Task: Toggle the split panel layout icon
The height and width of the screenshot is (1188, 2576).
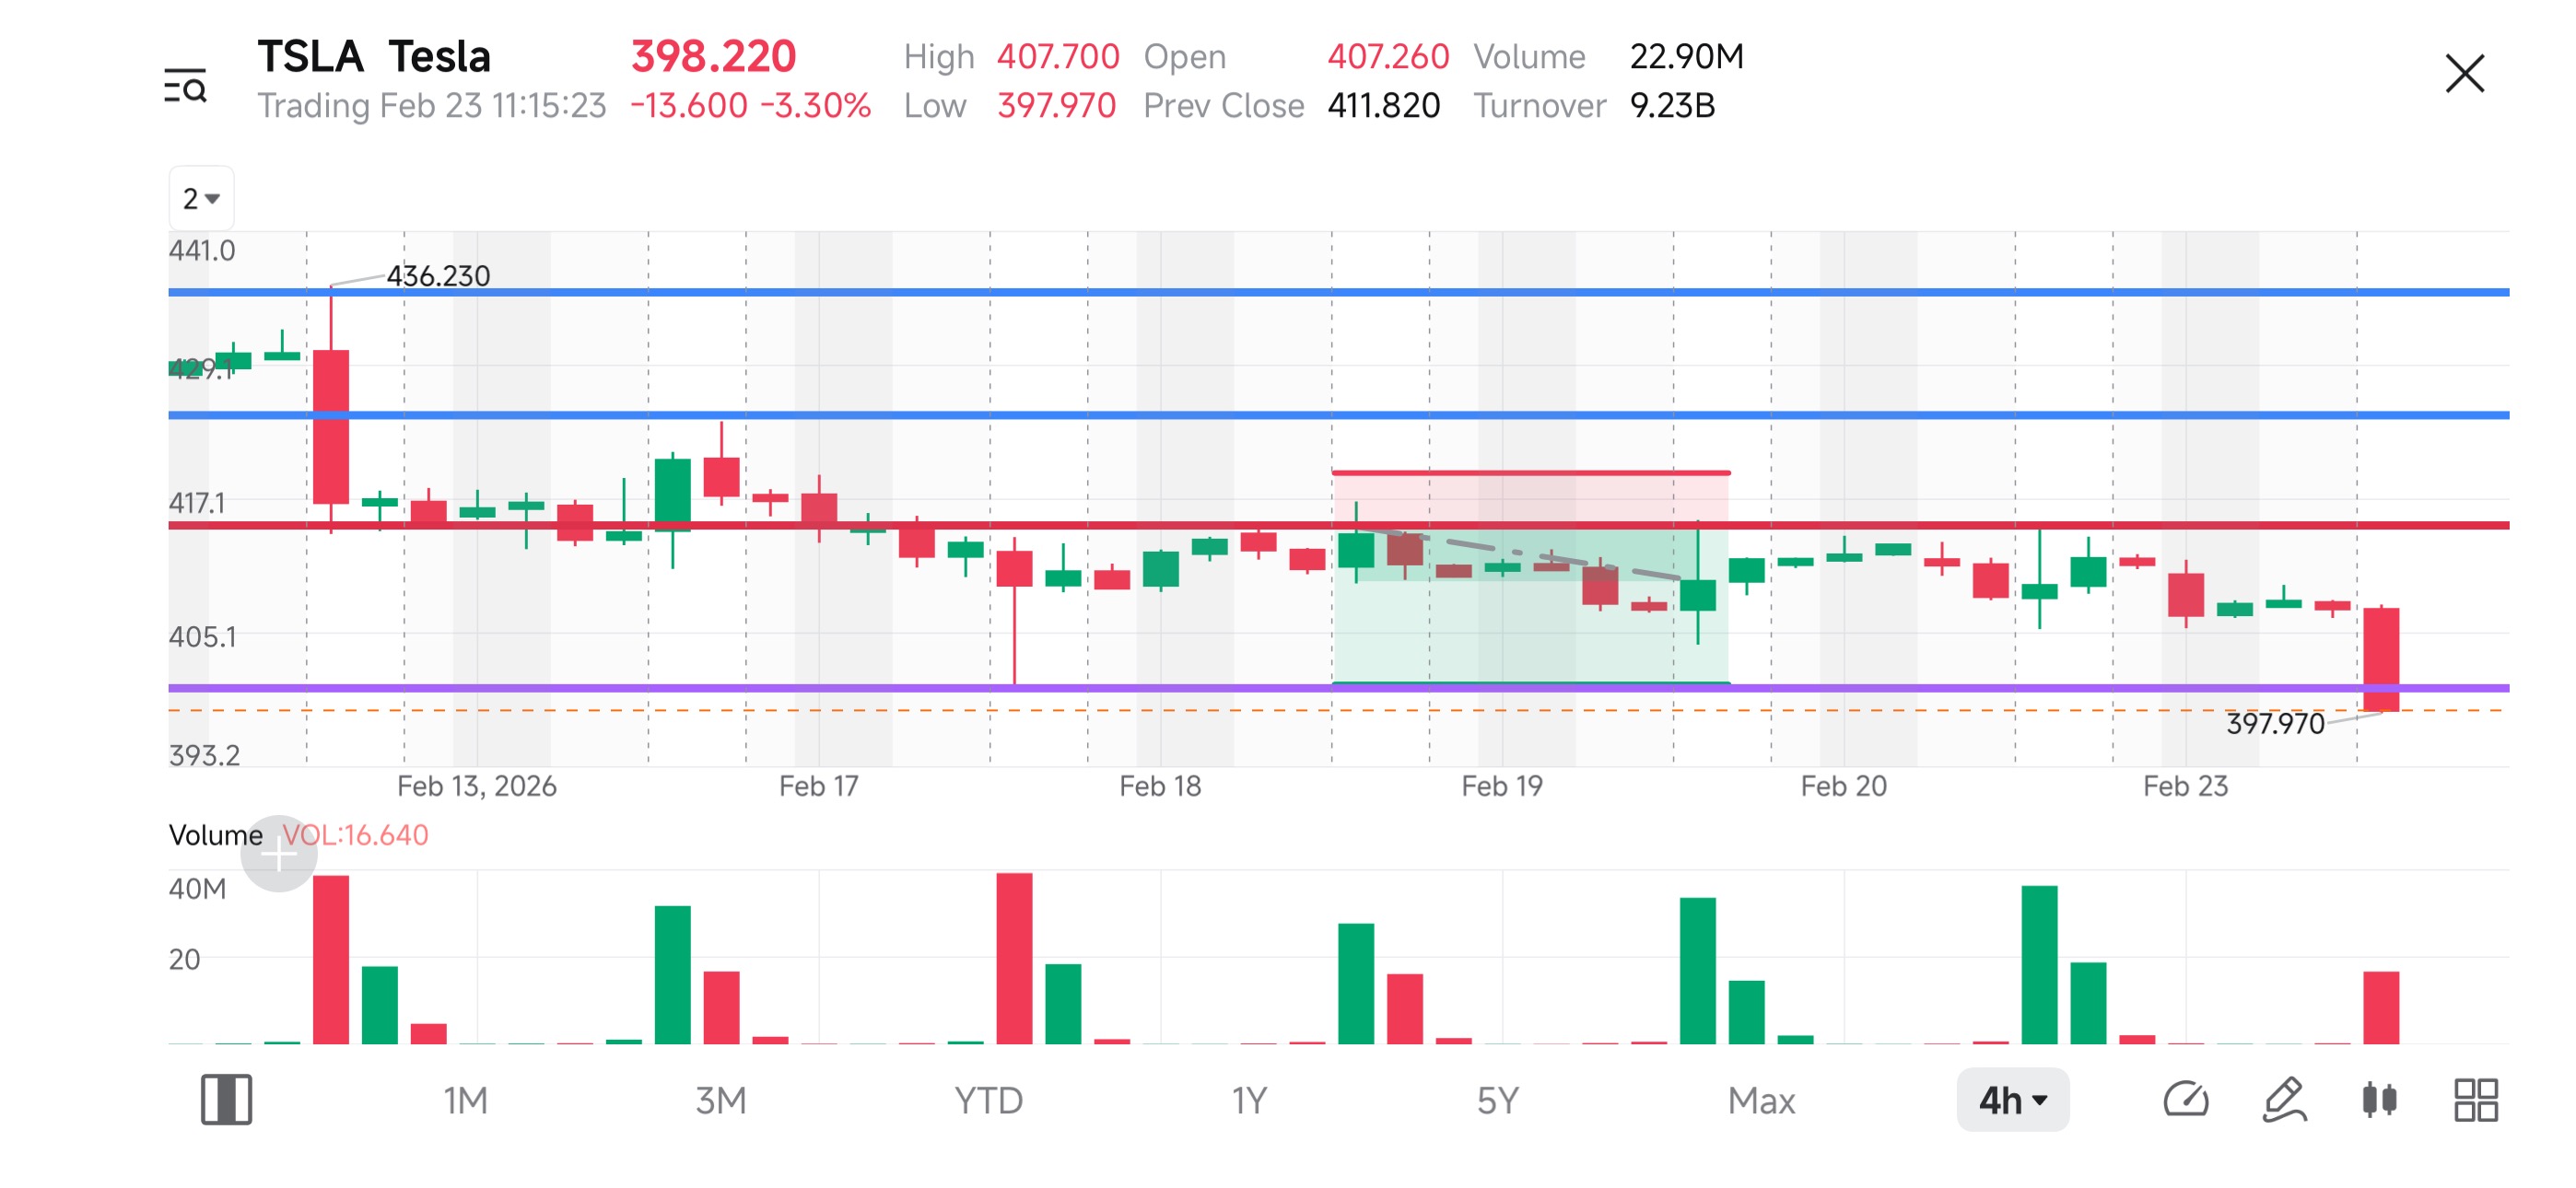Action: tap(226, 1099)
